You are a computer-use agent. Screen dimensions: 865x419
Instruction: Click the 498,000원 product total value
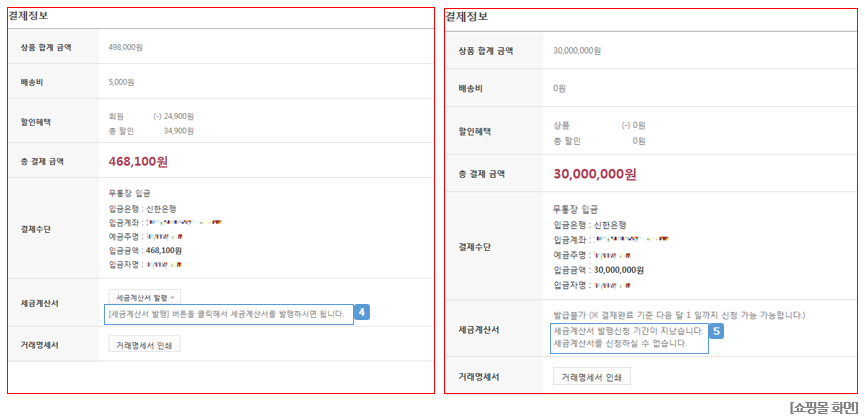pos(128,46)
